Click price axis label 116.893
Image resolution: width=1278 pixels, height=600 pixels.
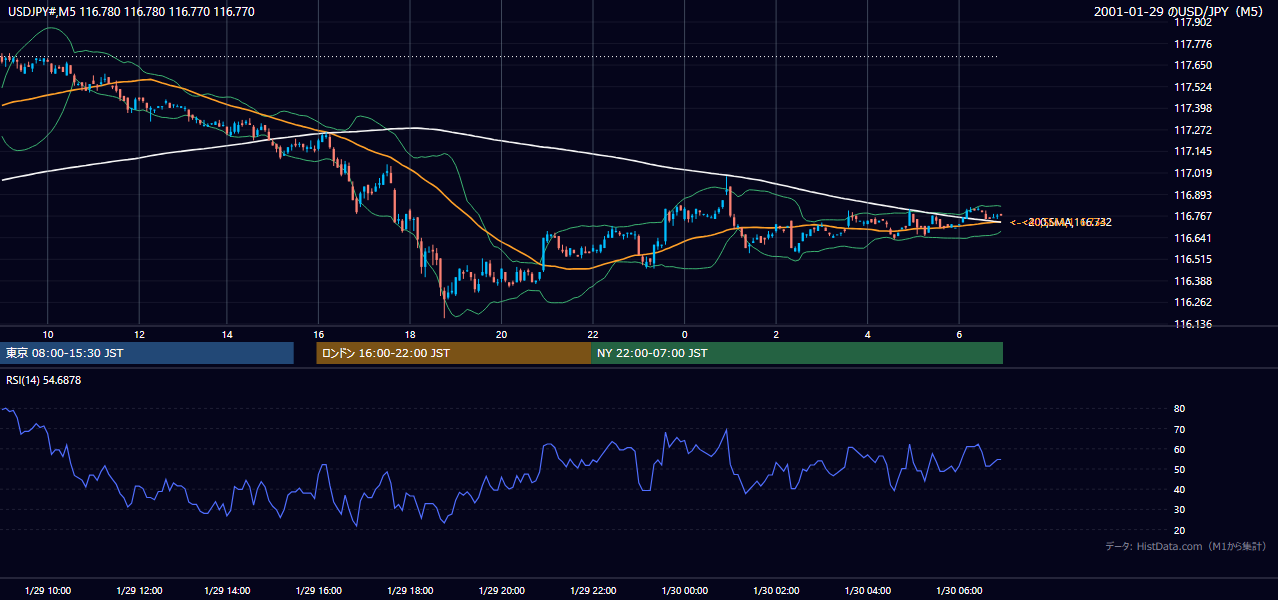[1192, 195]
